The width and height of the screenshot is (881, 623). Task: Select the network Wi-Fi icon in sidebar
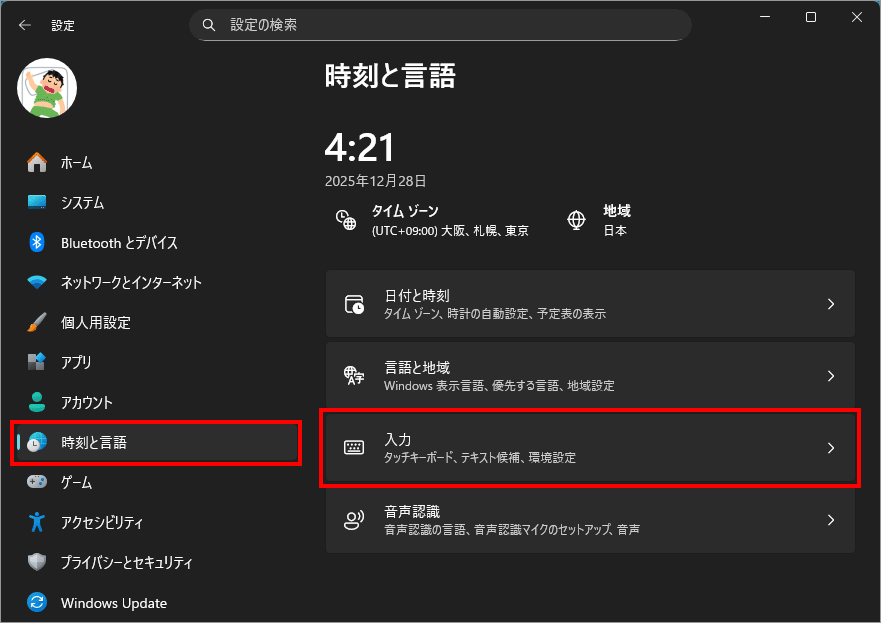coord(37,282)
